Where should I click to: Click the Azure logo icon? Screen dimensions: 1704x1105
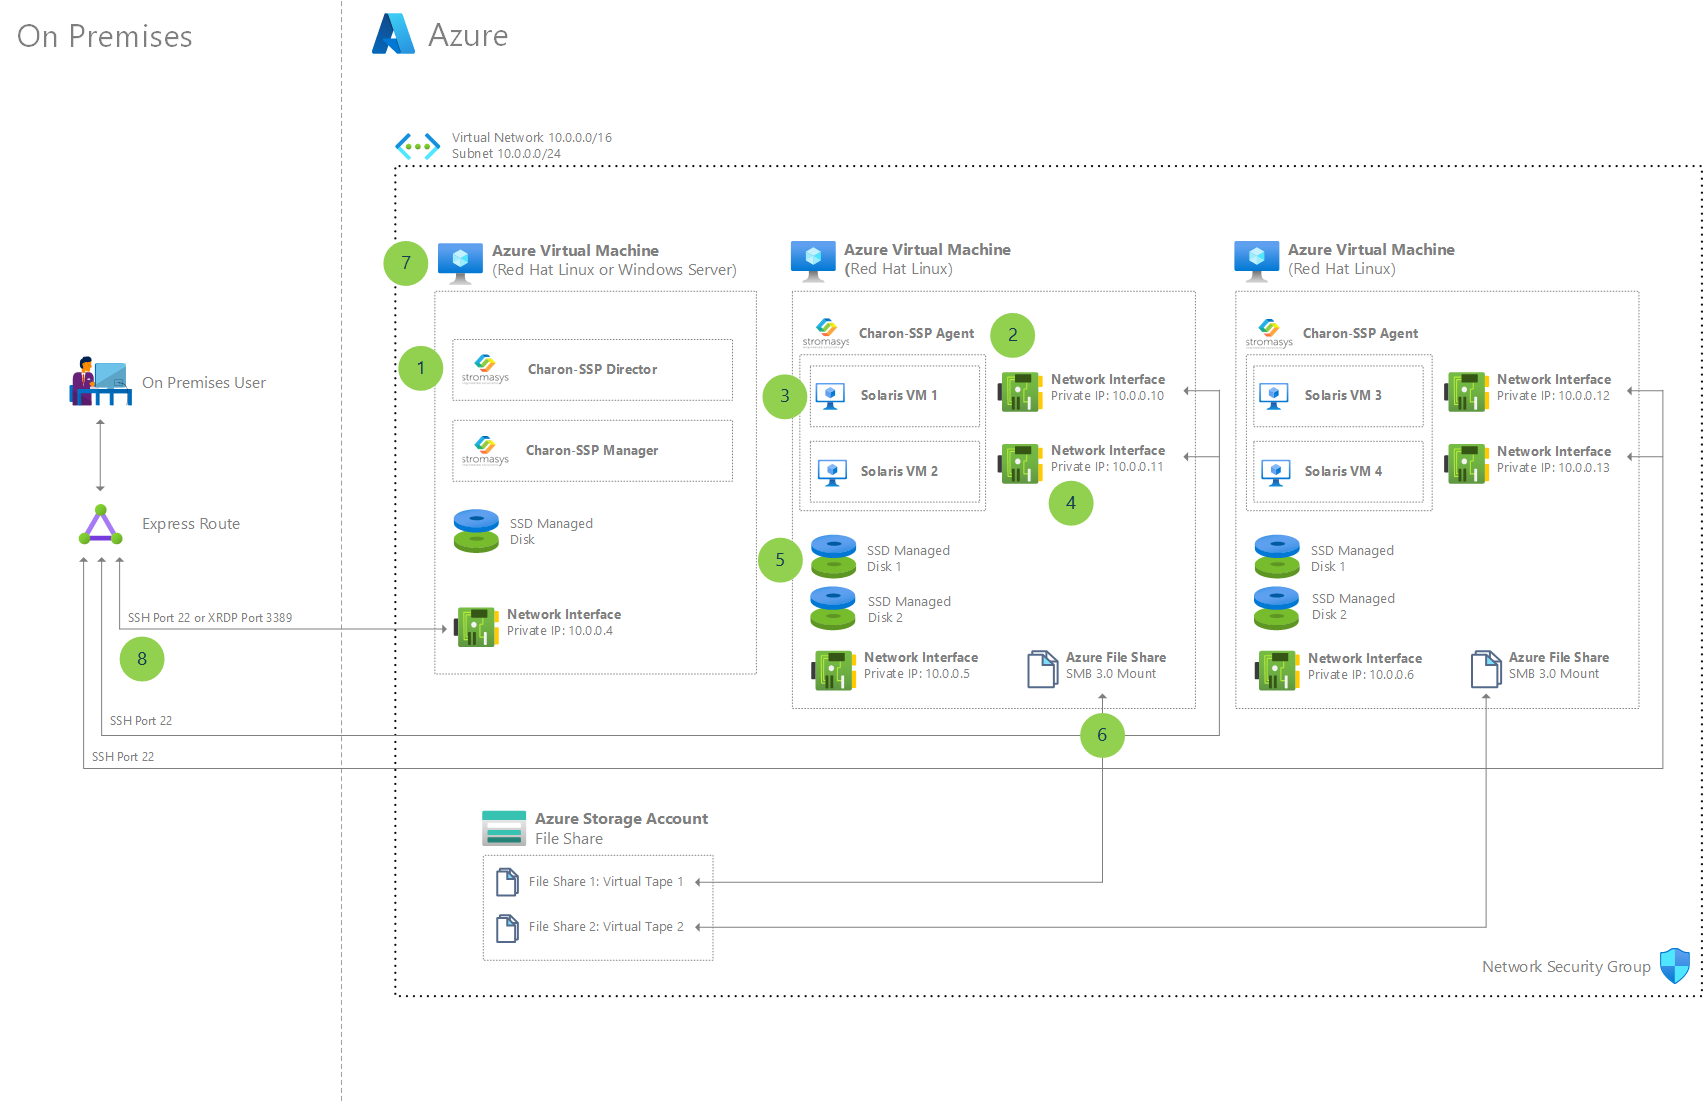click(393, 34)
